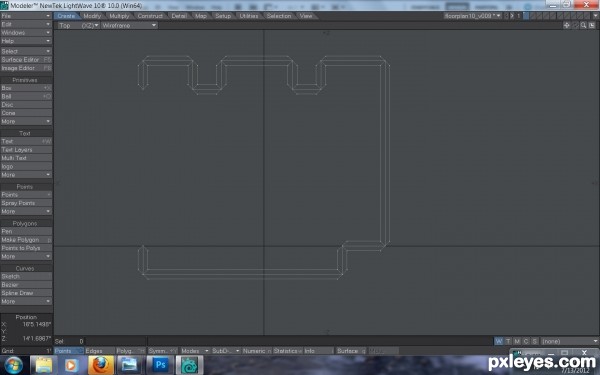Open the Top view type dropdown
The height and width of the screenshot is (375, 600).
click(x=78, y=25)
